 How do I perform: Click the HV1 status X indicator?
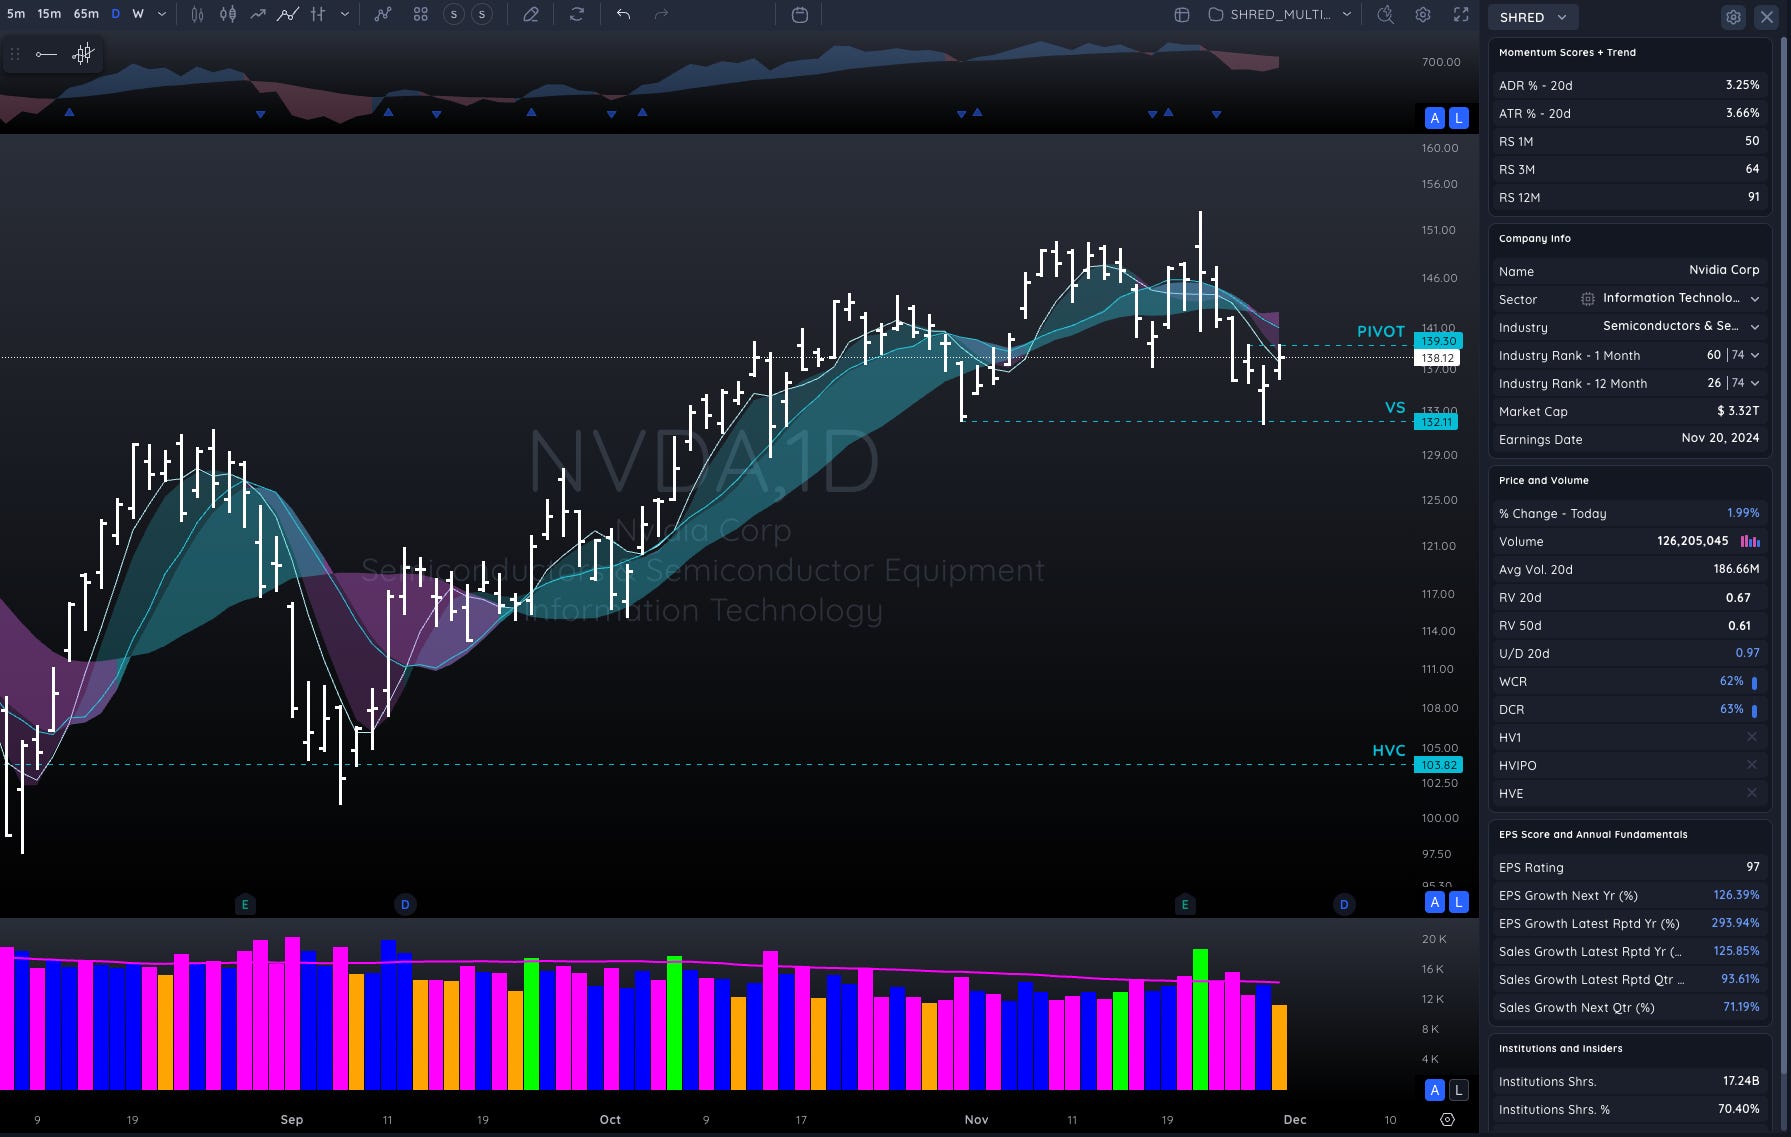pos(1752,737)
